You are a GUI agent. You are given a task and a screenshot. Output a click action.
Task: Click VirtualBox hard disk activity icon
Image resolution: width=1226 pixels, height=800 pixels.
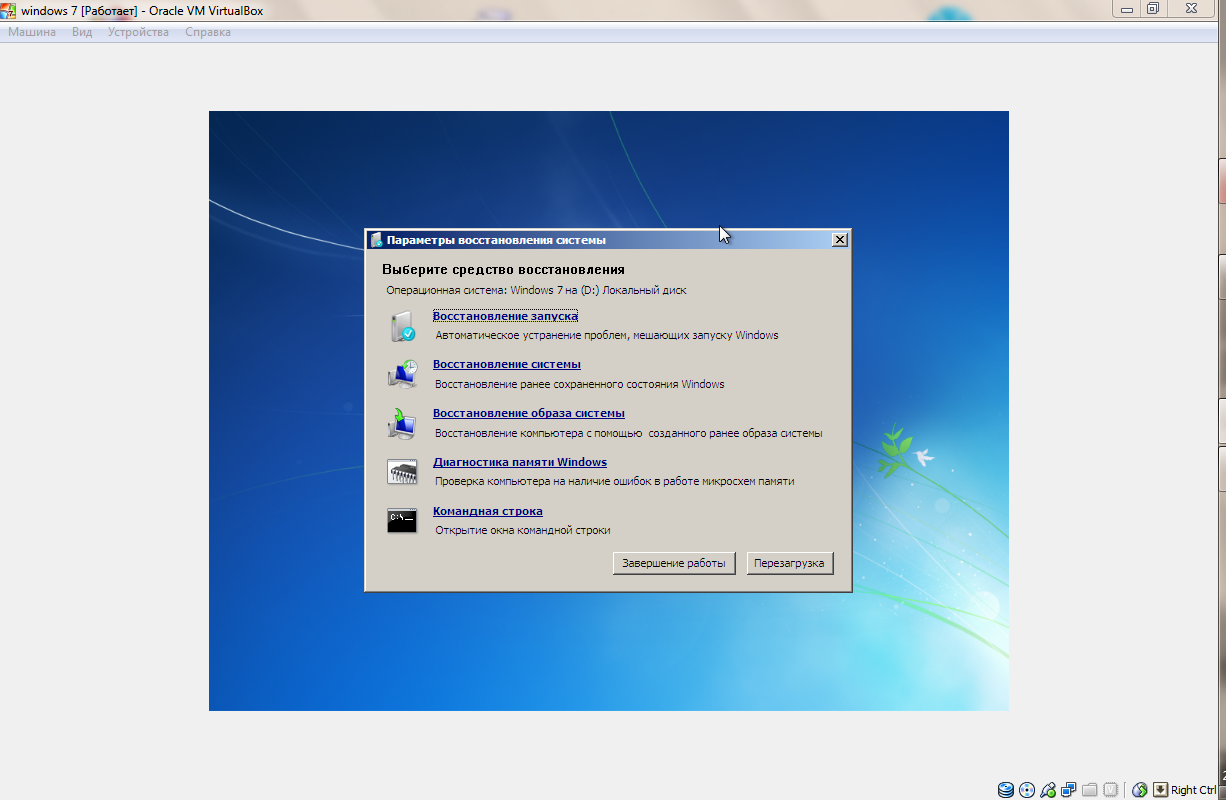click(x=1005, y=790)
